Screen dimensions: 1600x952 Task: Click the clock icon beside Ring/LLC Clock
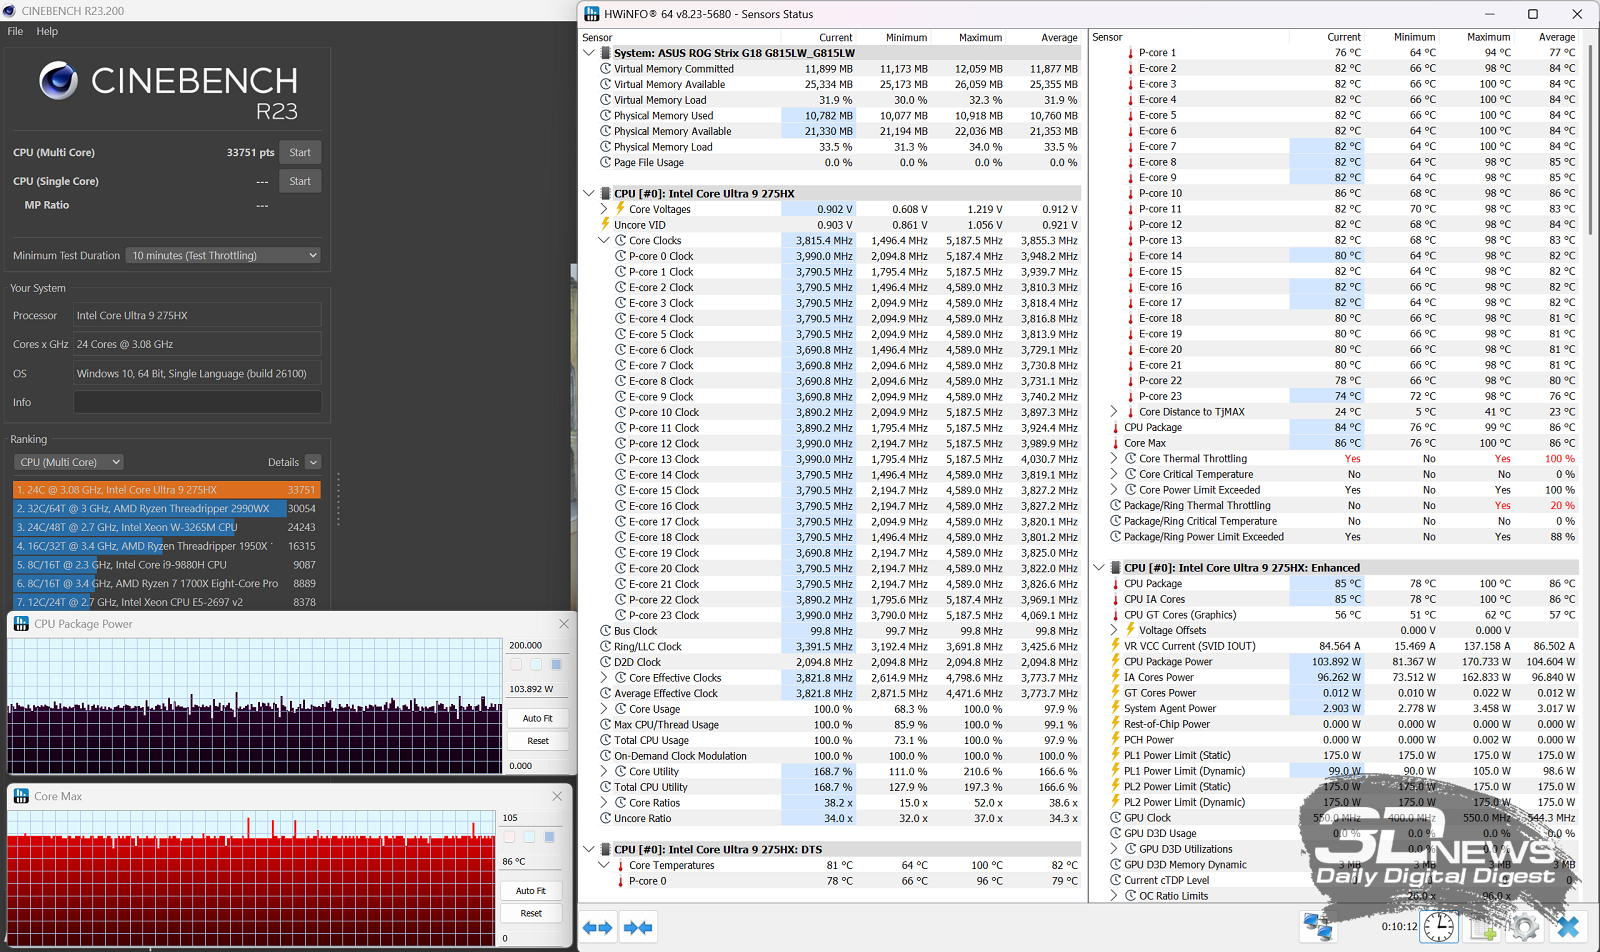click(605, 646)
